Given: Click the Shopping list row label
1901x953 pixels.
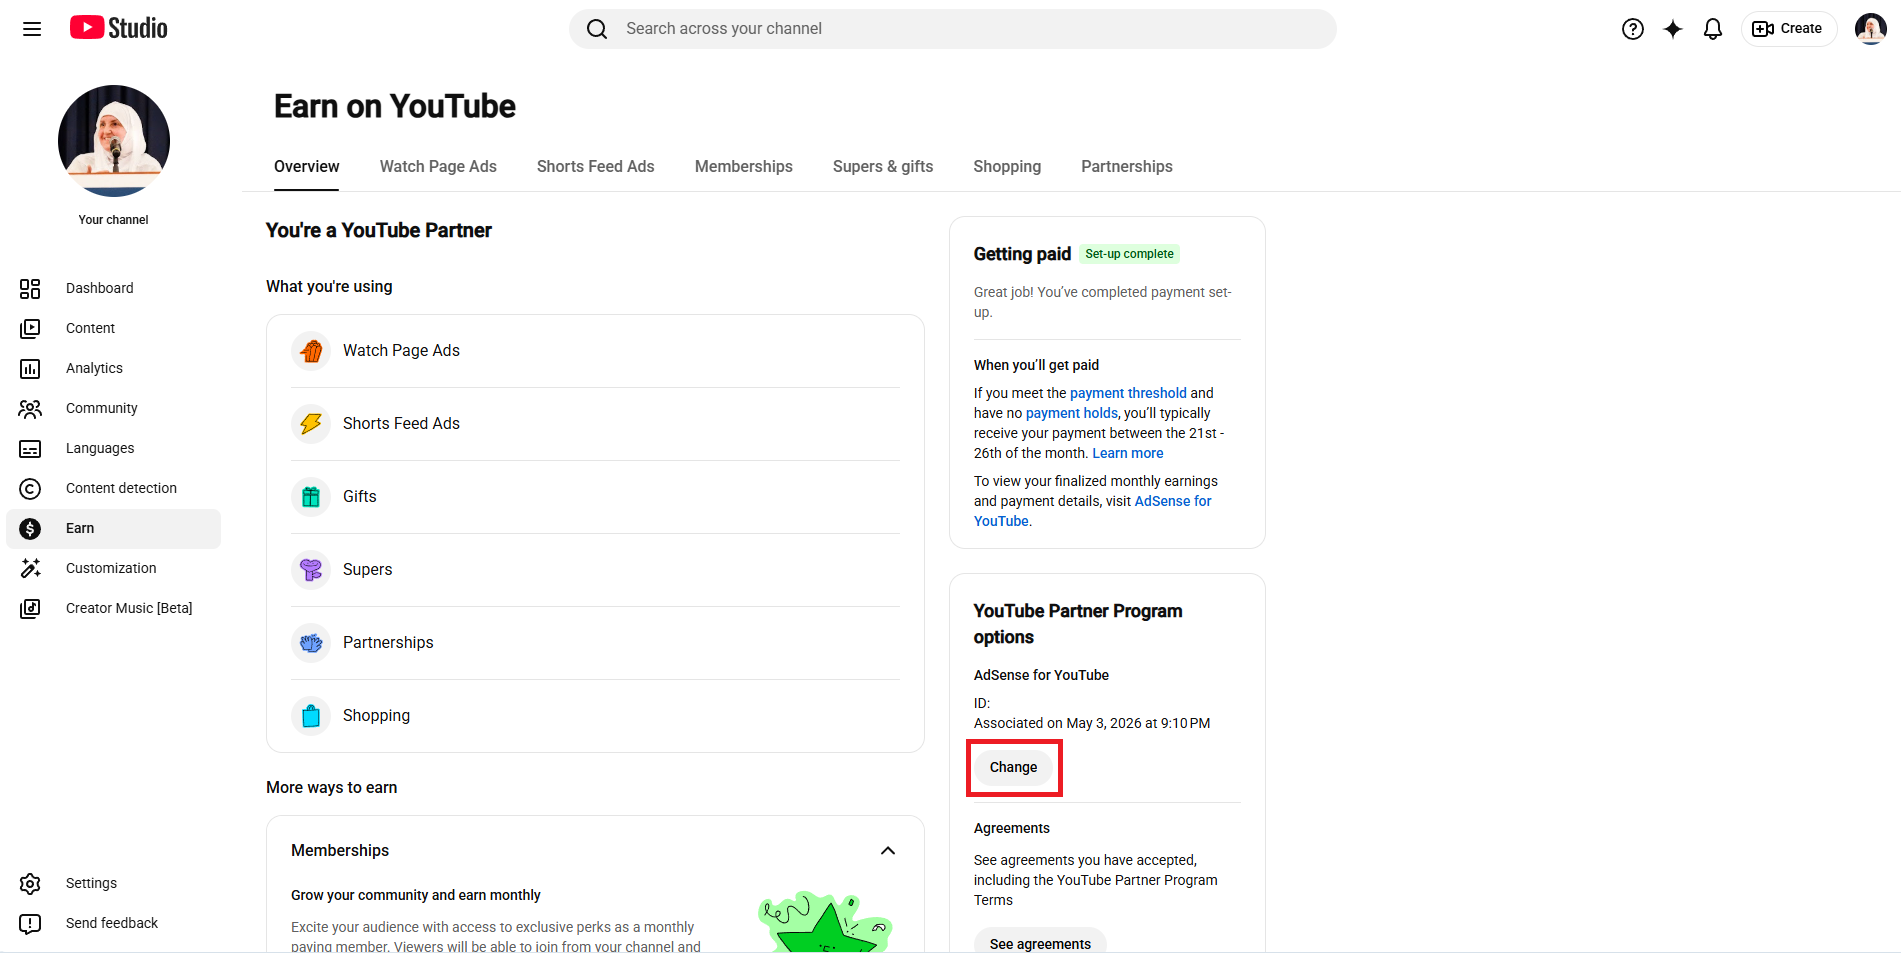Looking at the screenshot, I should point(376,716).
